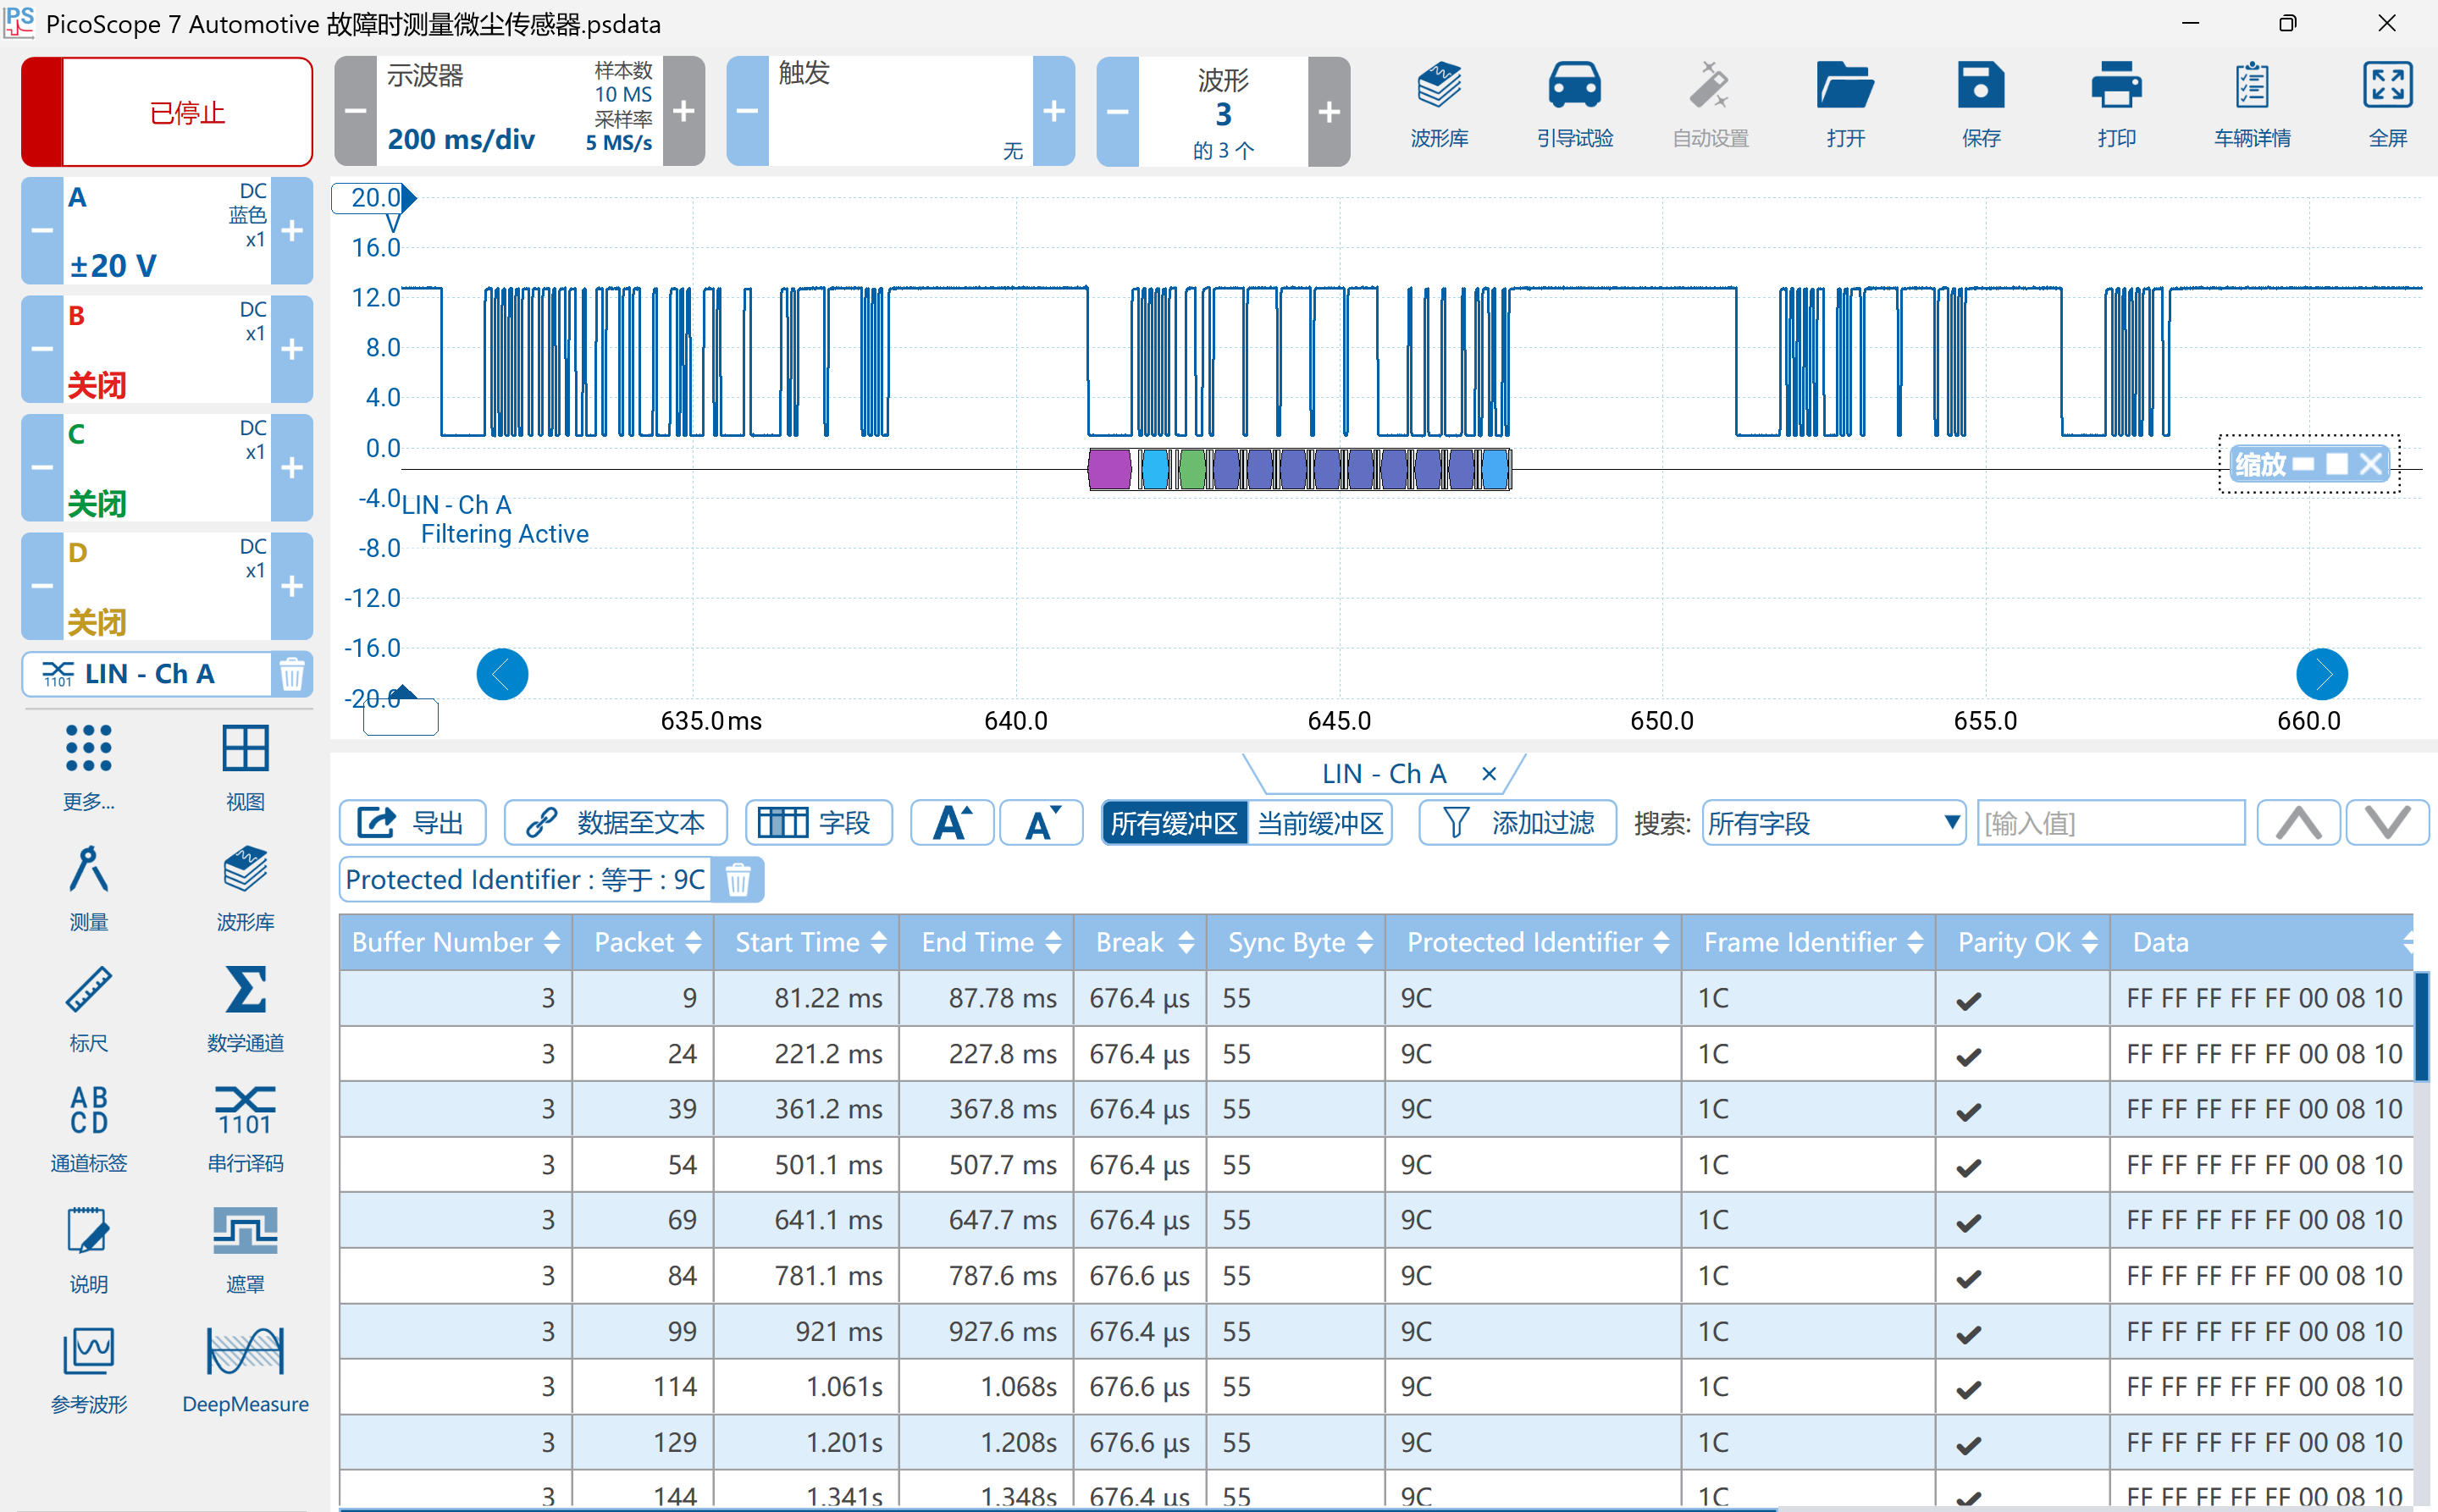Screen dimensions: 2438x1512
Task: Open Math Channels sigma icon (数学通道)
Action: [x=245, y=1008]
